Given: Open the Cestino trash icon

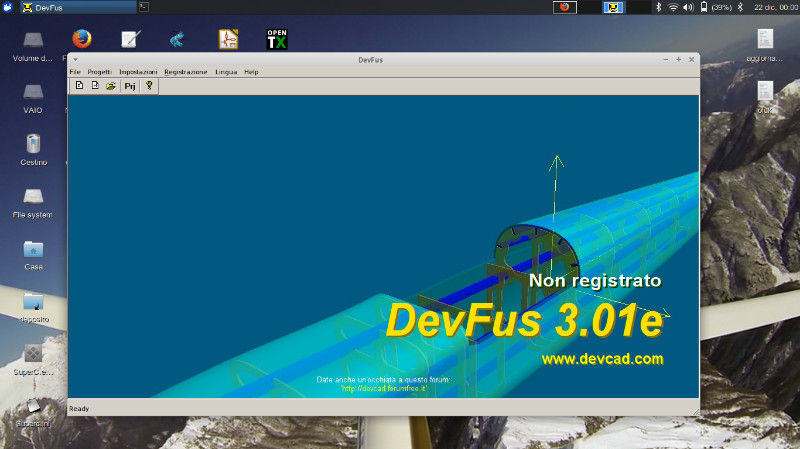Looking at the screenshot, I should tap(33, 144).
